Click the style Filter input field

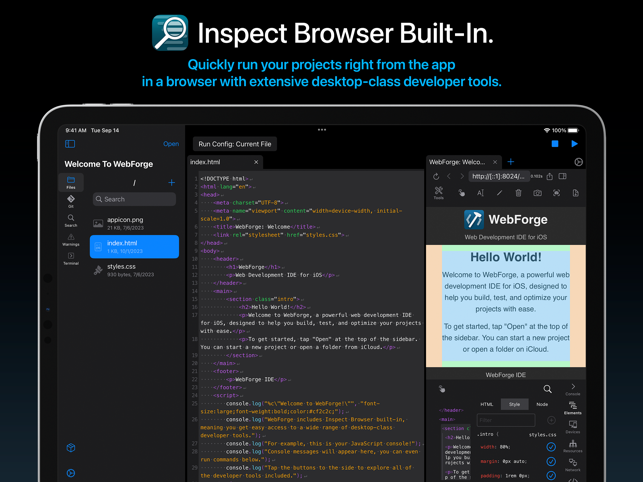[x=506, y=420]
